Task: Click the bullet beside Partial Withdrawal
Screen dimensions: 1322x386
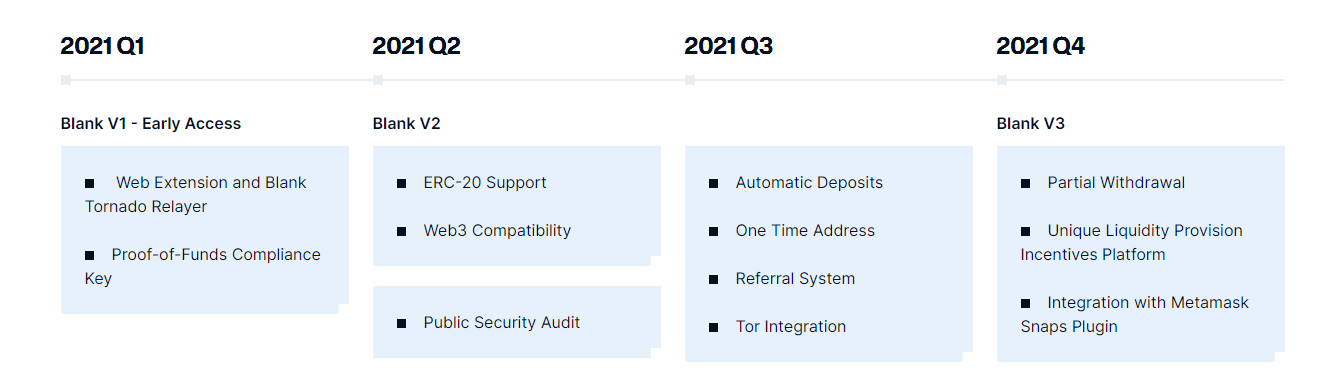Action: coord(1026,183)
